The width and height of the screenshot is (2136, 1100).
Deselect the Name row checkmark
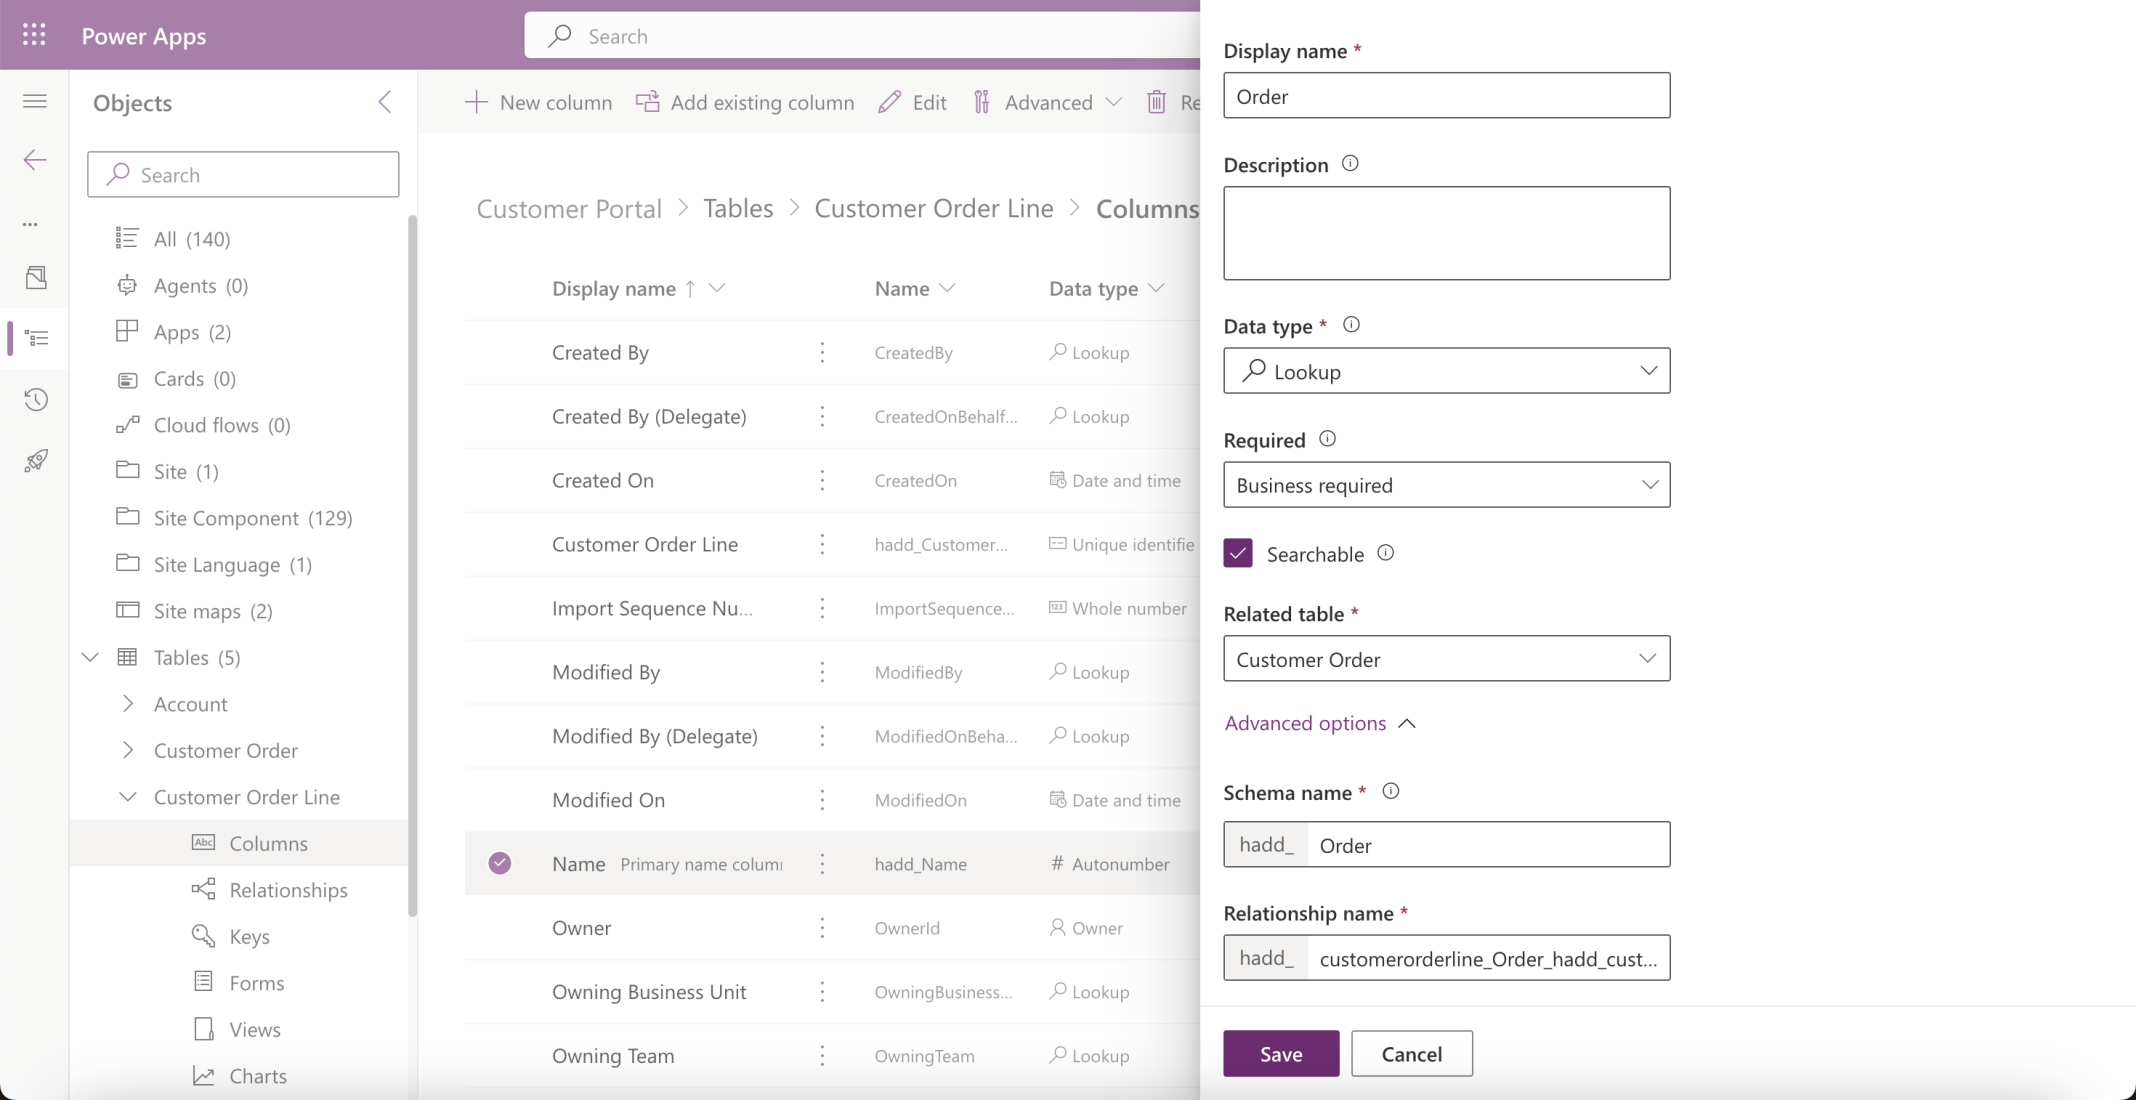(x=500, y=863)
